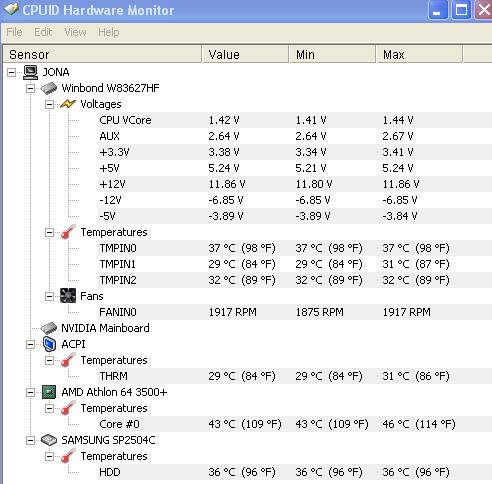This screenshot has height=484, width=492.
Task: Click the thermometer icon under Winbond Temperatures
Action: 68,232
